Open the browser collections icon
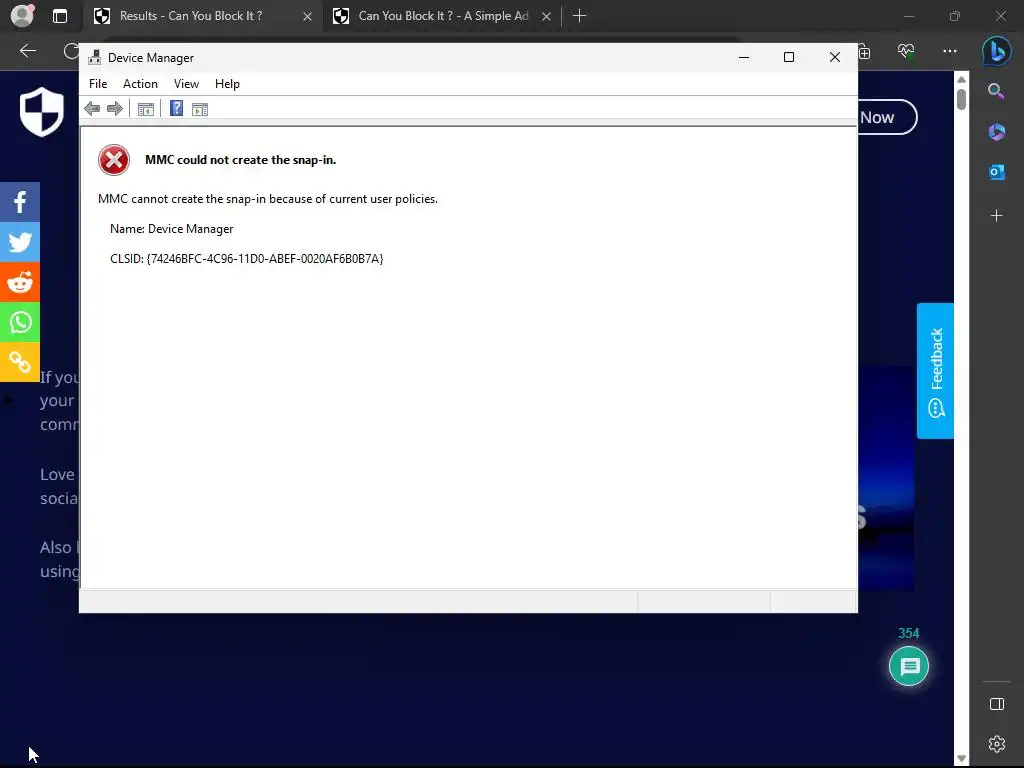 864,52
